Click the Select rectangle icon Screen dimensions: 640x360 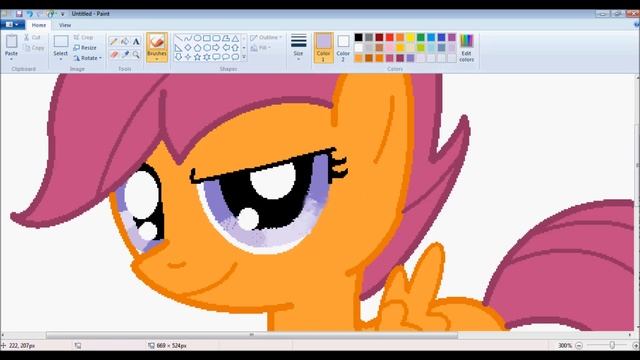click(x=60, y=42)
